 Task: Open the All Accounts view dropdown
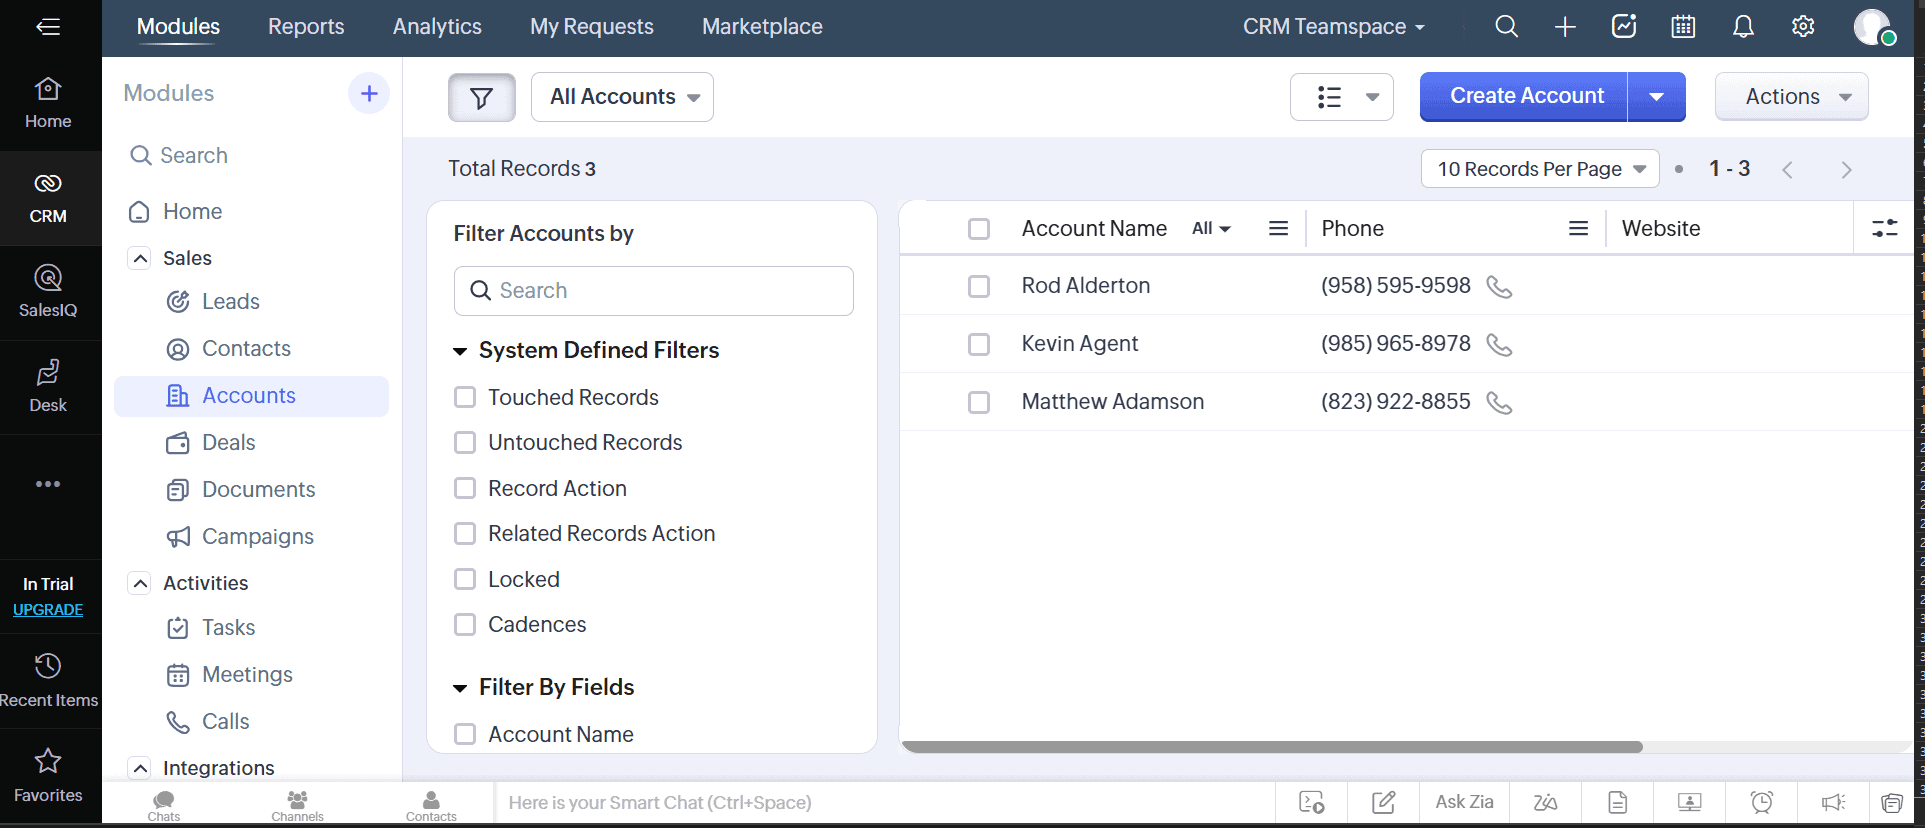pos(622,97)
